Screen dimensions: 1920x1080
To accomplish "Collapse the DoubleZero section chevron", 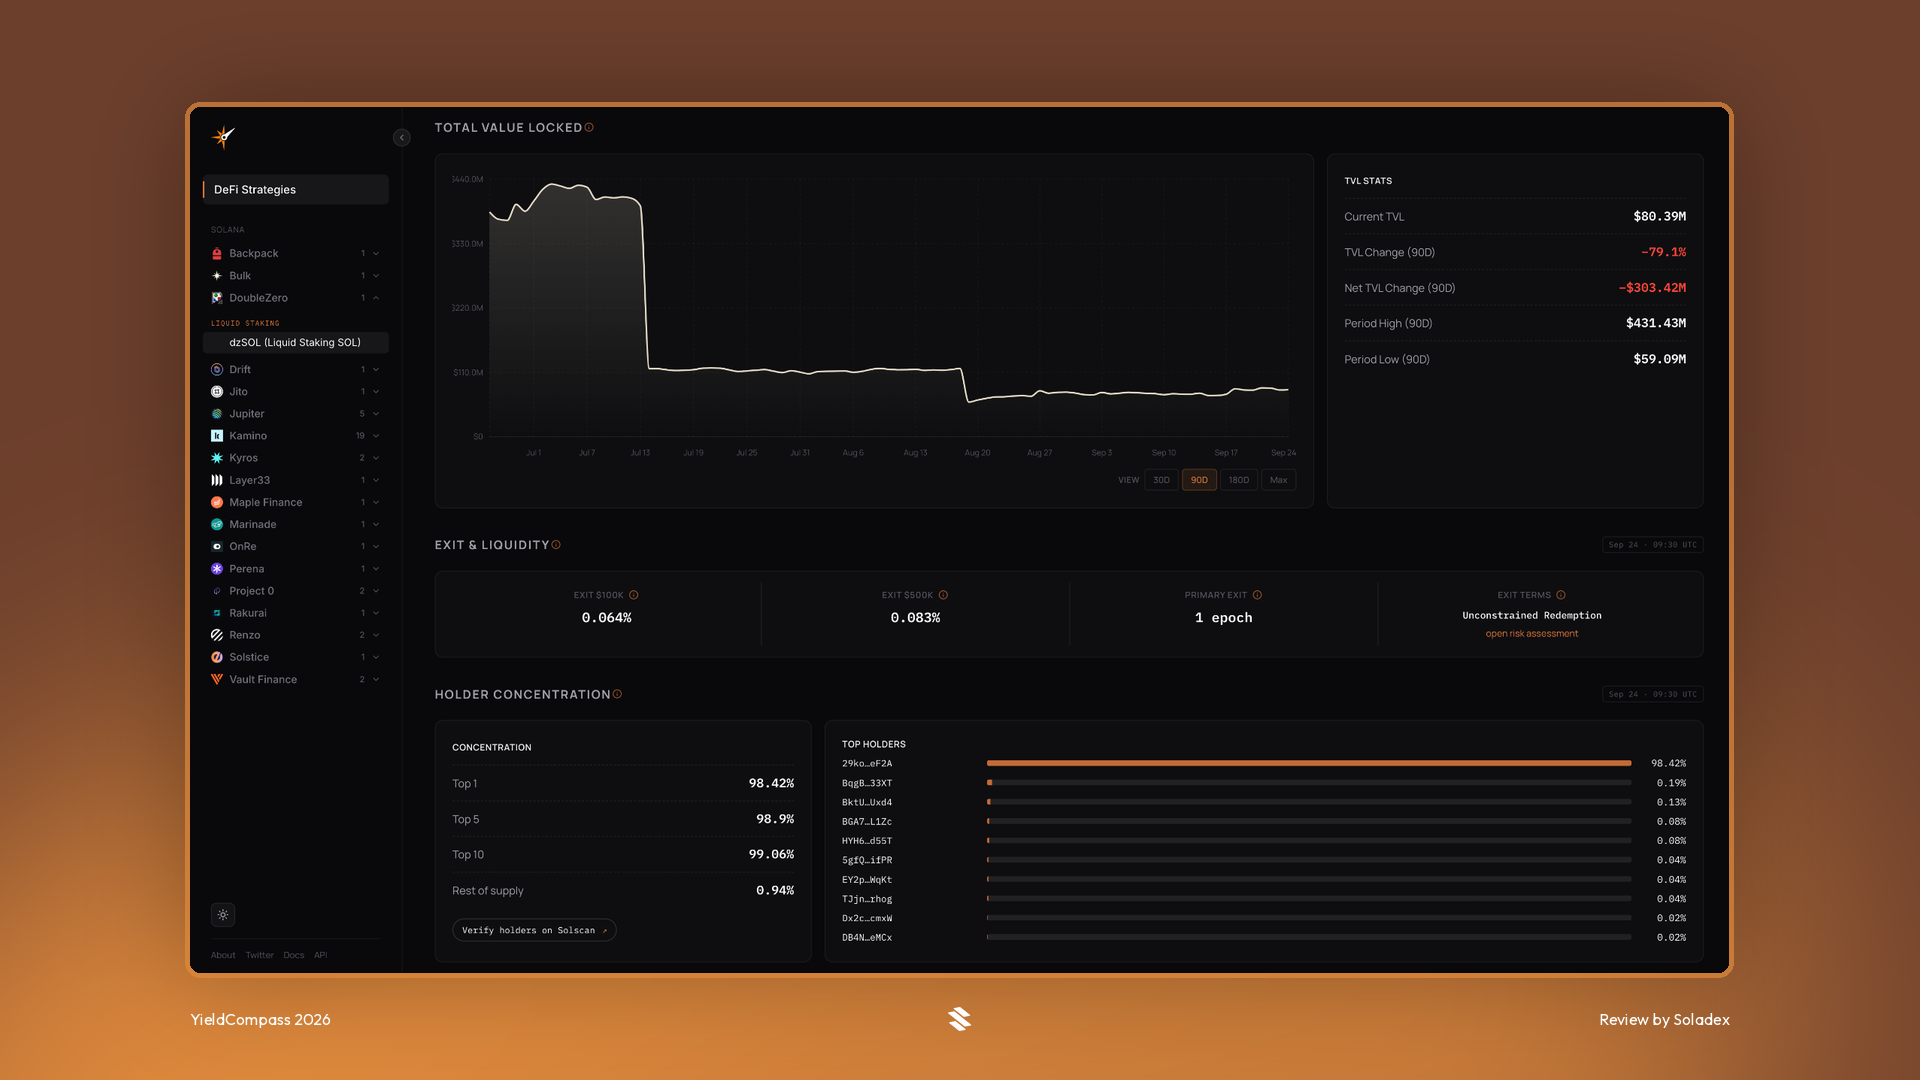I will pos(376,298).
